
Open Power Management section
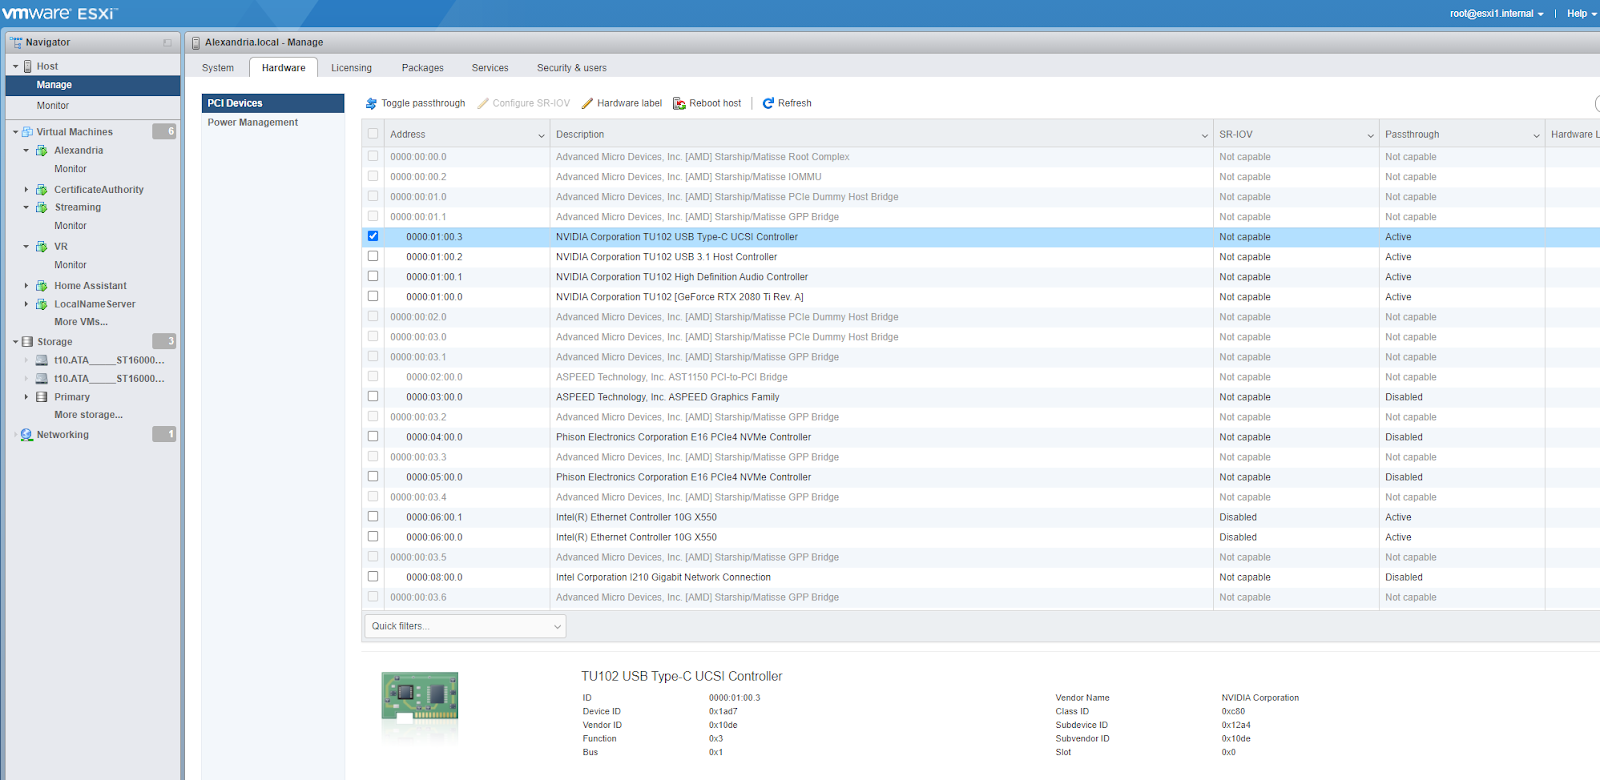273,122
